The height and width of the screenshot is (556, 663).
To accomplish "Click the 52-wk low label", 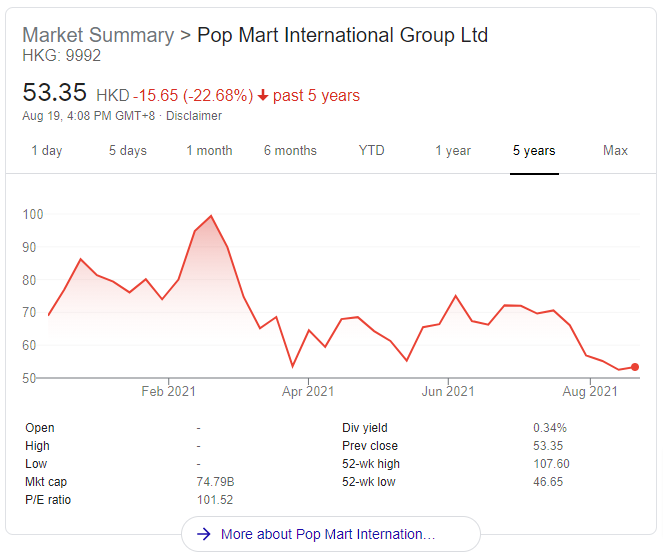I will [369, 482].
